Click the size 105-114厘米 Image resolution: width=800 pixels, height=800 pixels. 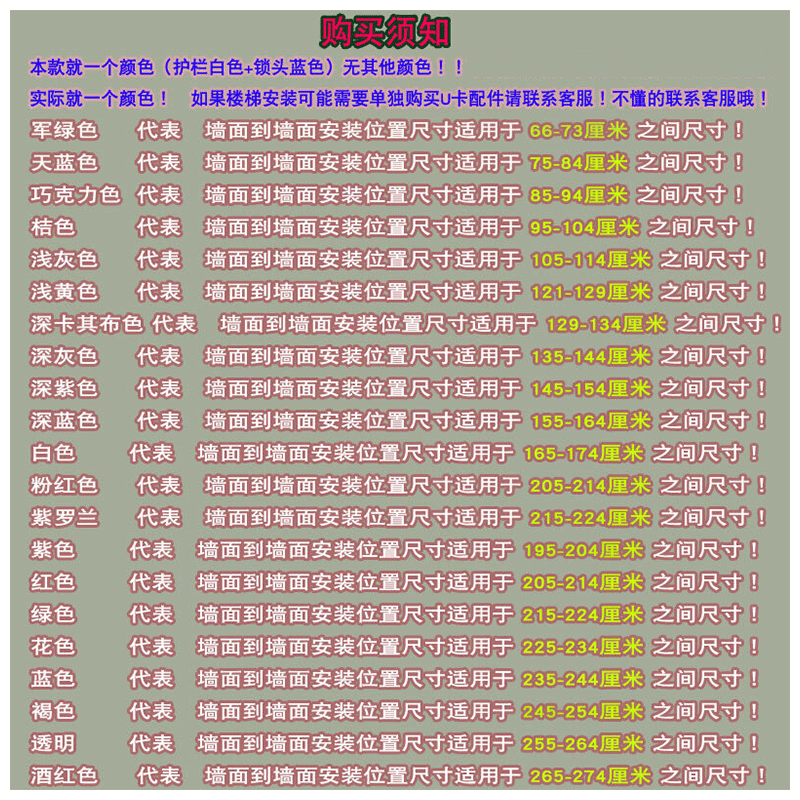point(591,260)
